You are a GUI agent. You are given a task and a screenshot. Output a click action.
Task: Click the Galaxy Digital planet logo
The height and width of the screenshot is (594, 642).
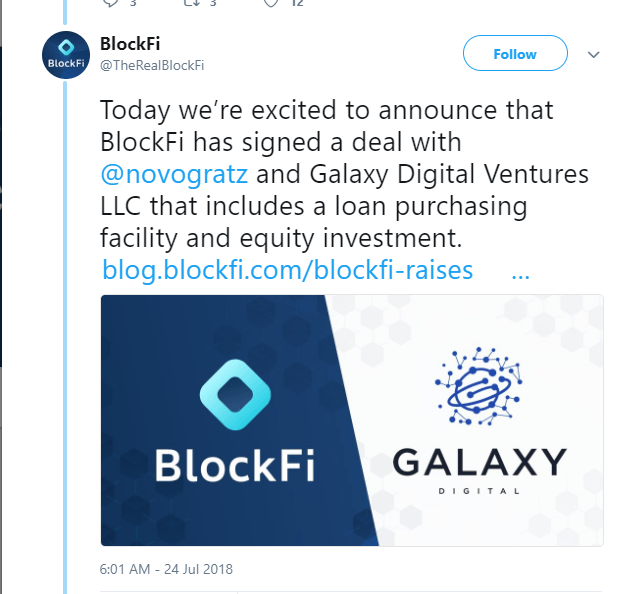coord(478,387)
